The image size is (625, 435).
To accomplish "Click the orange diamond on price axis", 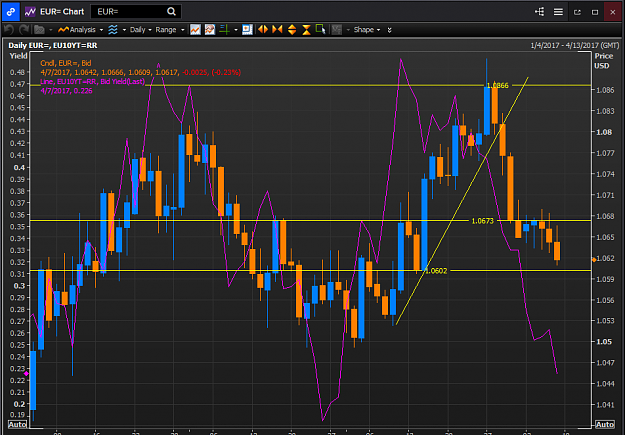I will pyautogui.click(x=594, y=260).
